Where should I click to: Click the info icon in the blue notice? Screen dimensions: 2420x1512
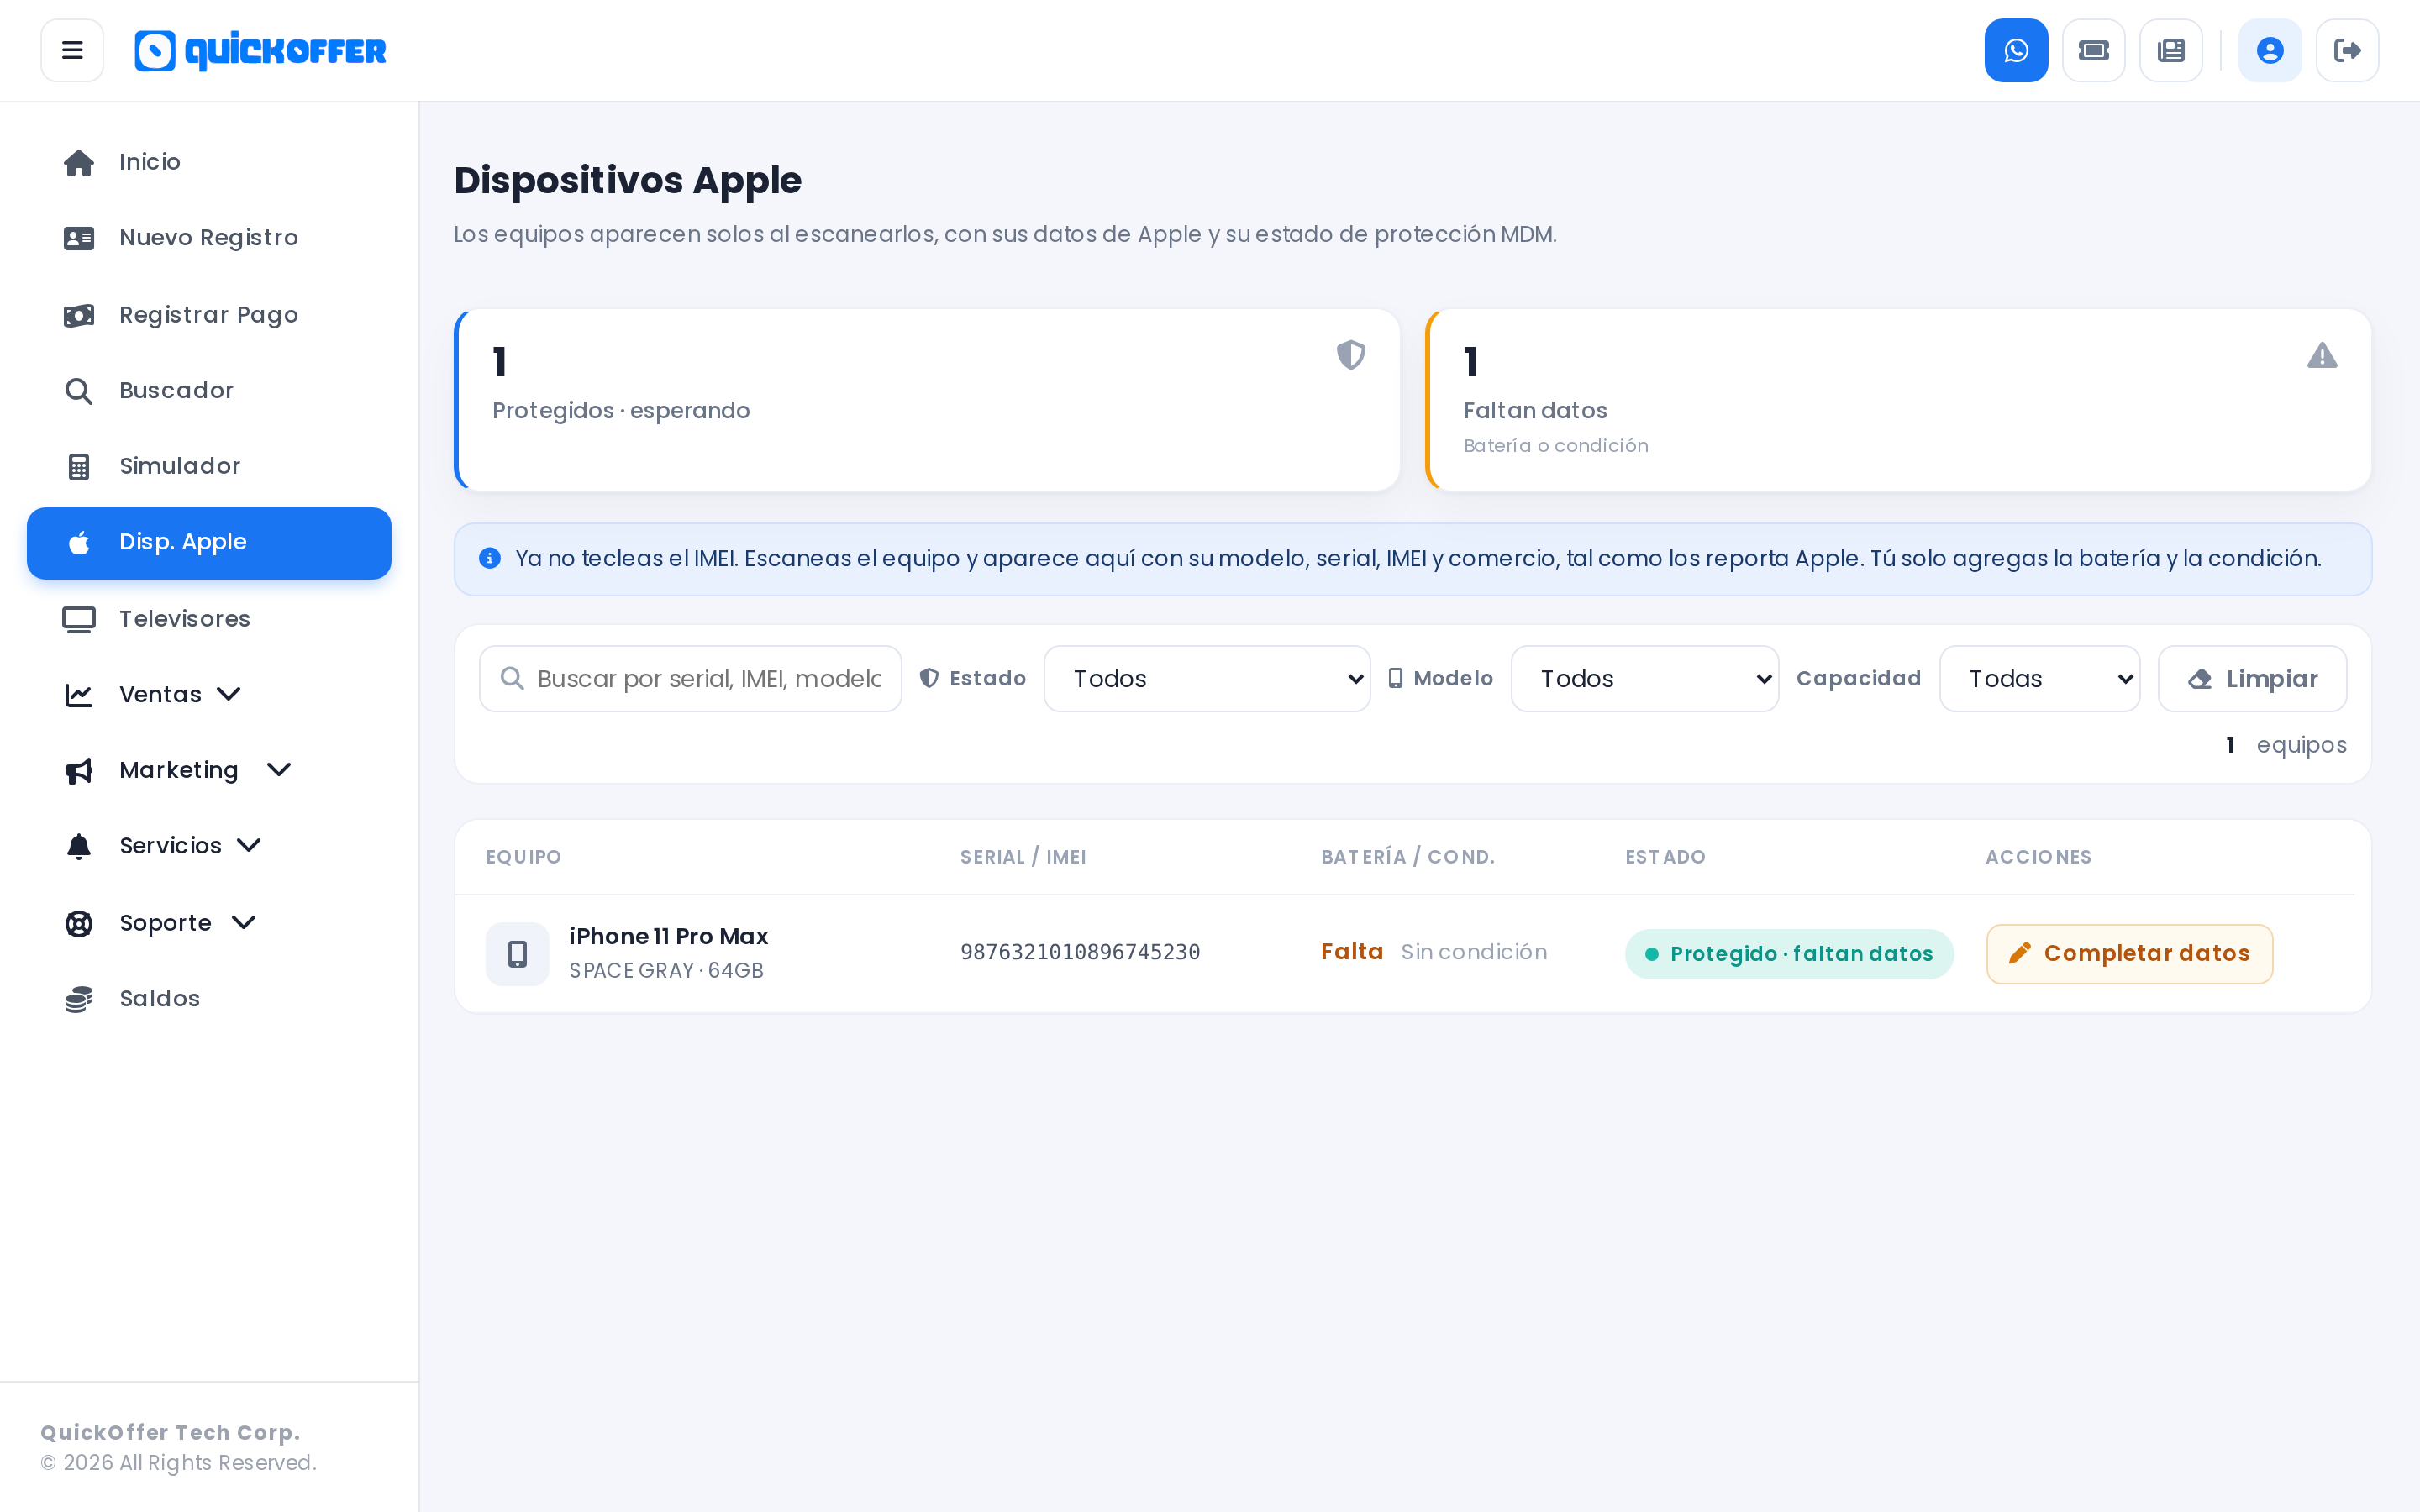[x=490, y=558]
